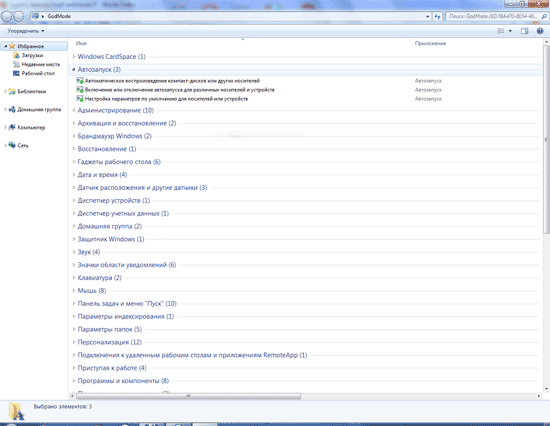This screenshot has width=550, height=426.
Task: Expand the Windows CardSpace (1) group
Action: (x=74, y=56)
